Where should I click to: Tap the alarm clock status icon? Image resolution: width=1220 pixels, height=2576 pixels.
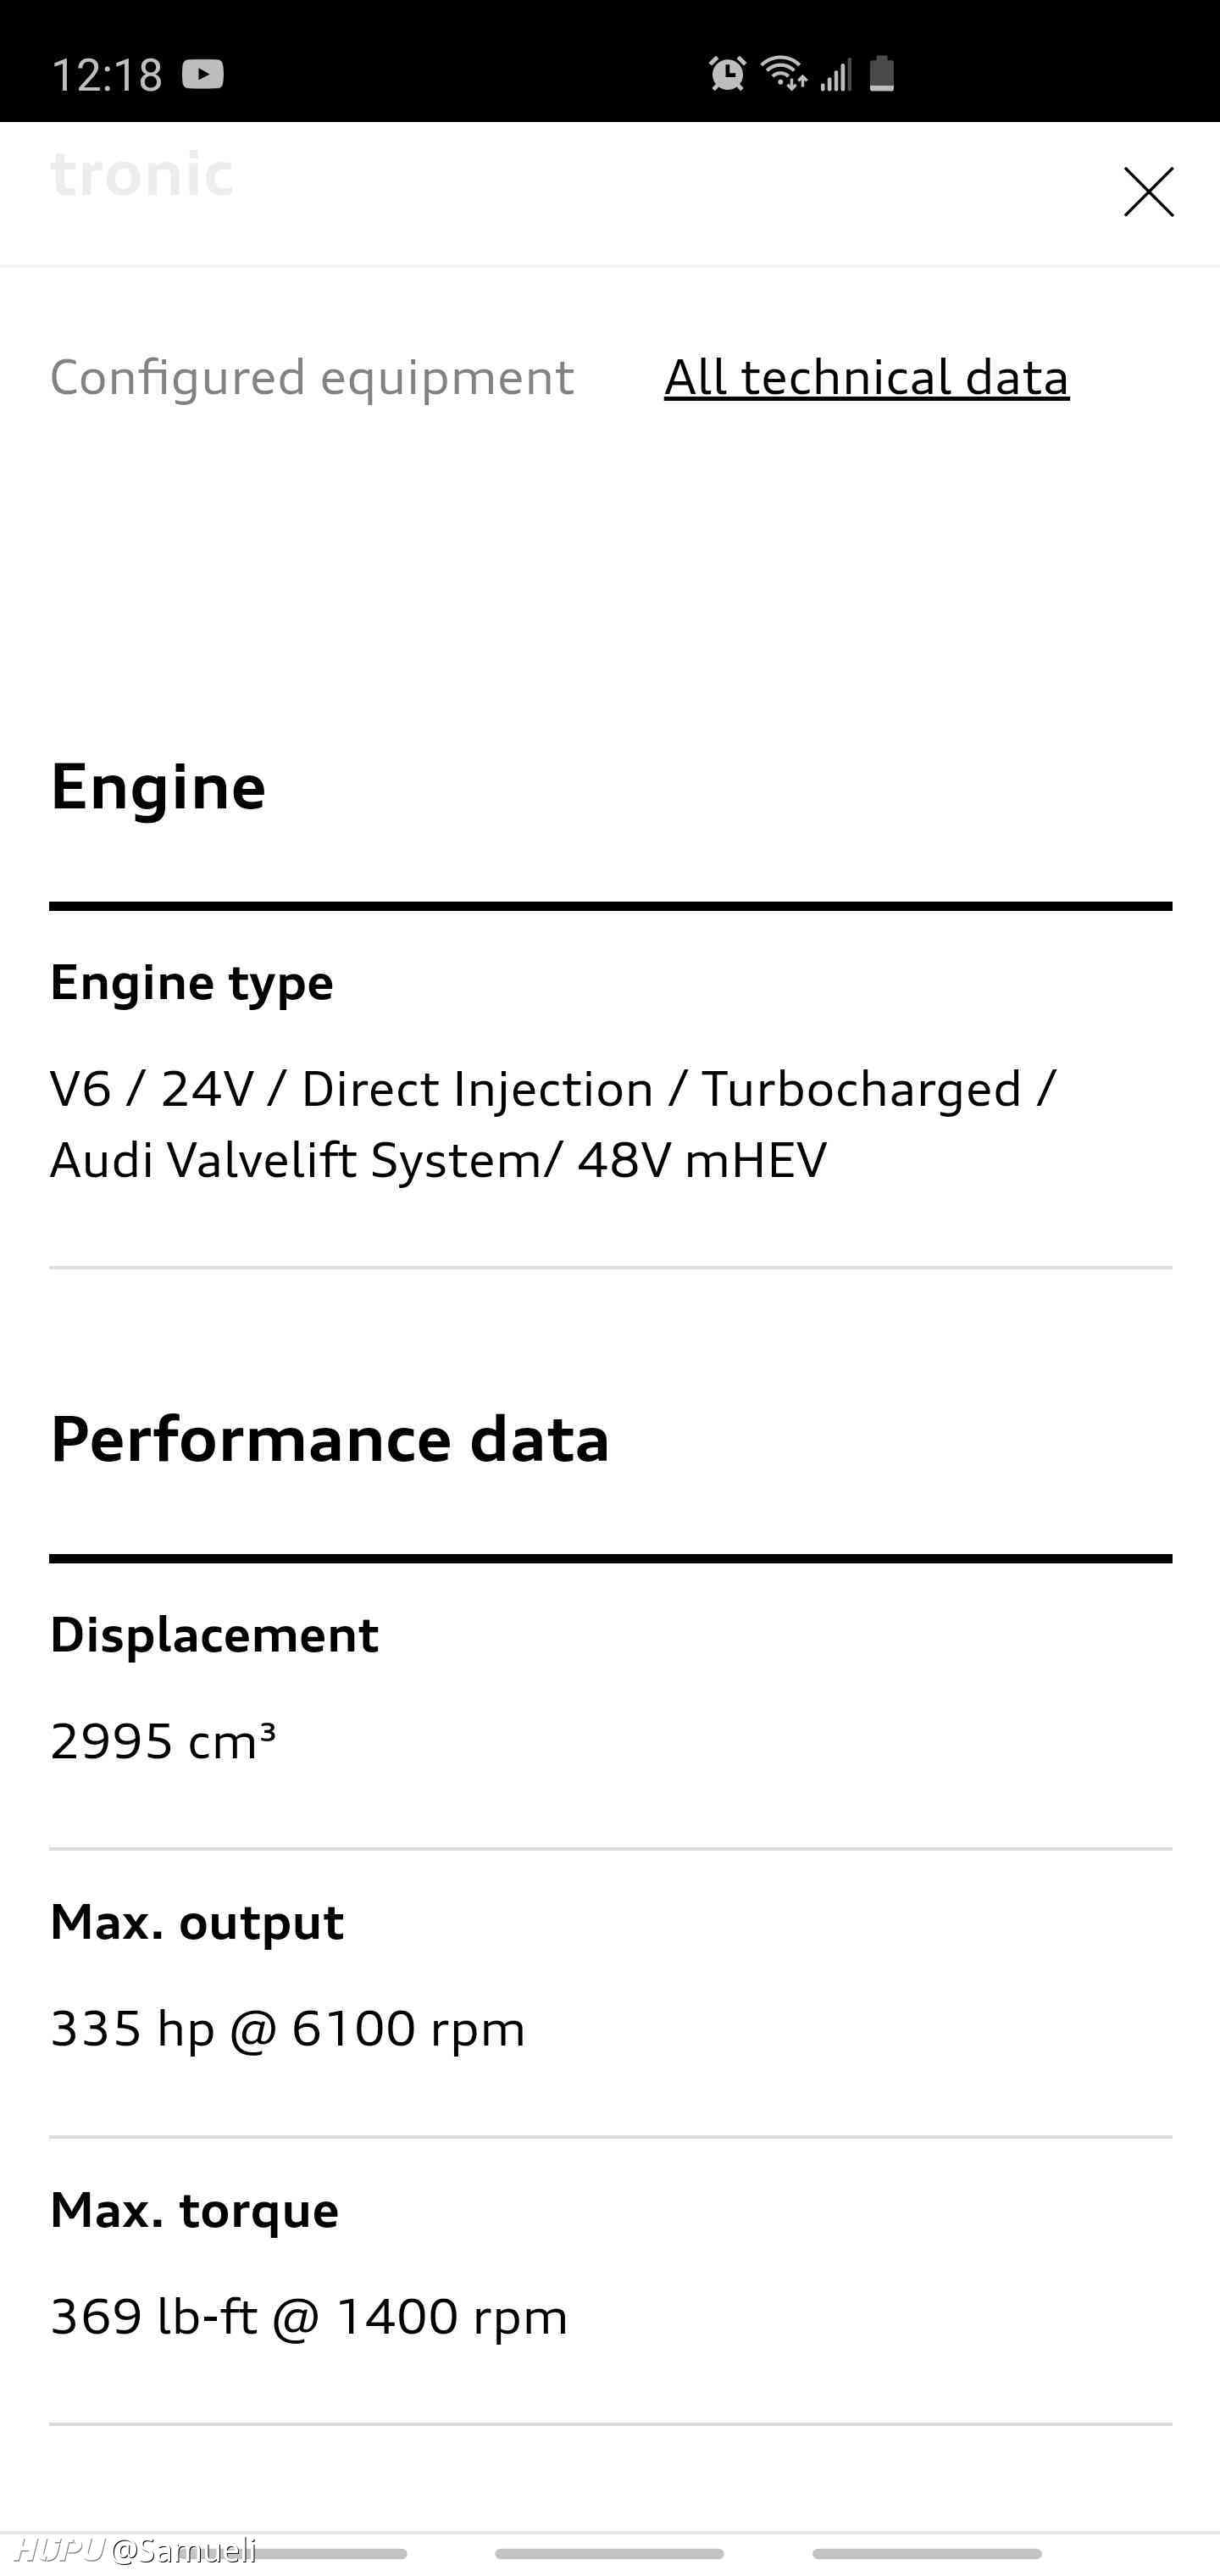pos(727,74)
